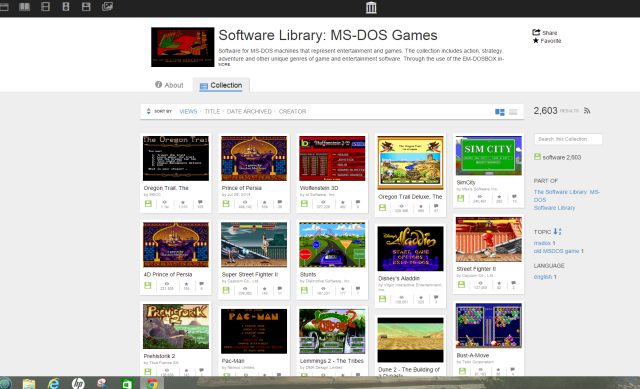
Task: Open Super Street Fighter II title
Action: click(249, 274)
